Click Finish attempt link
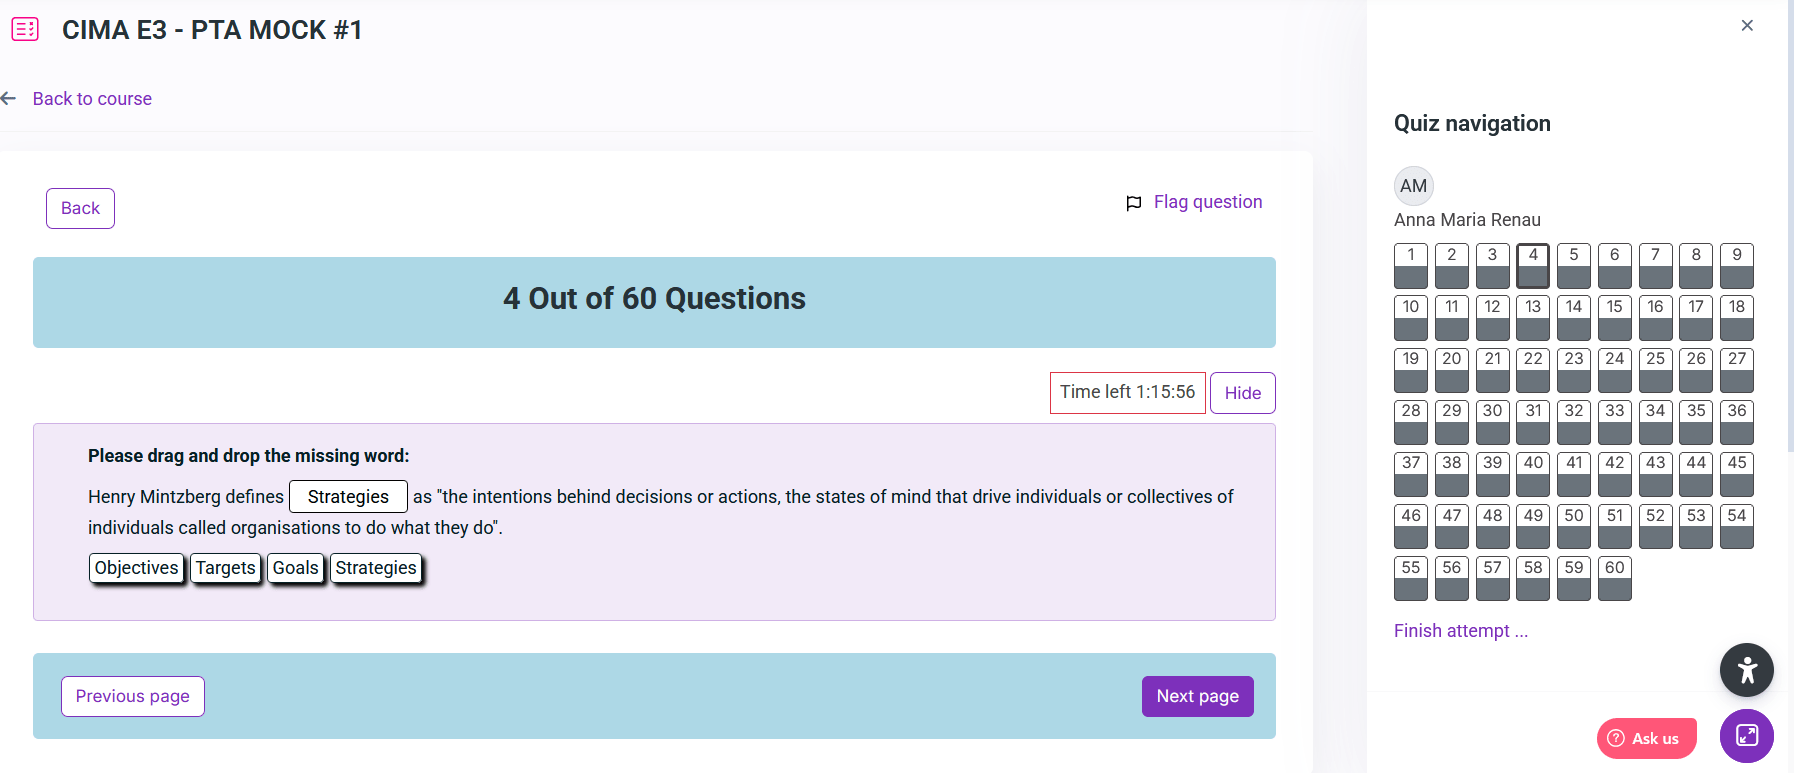Screen dimensions: 1794x773 coord(1460,631)
